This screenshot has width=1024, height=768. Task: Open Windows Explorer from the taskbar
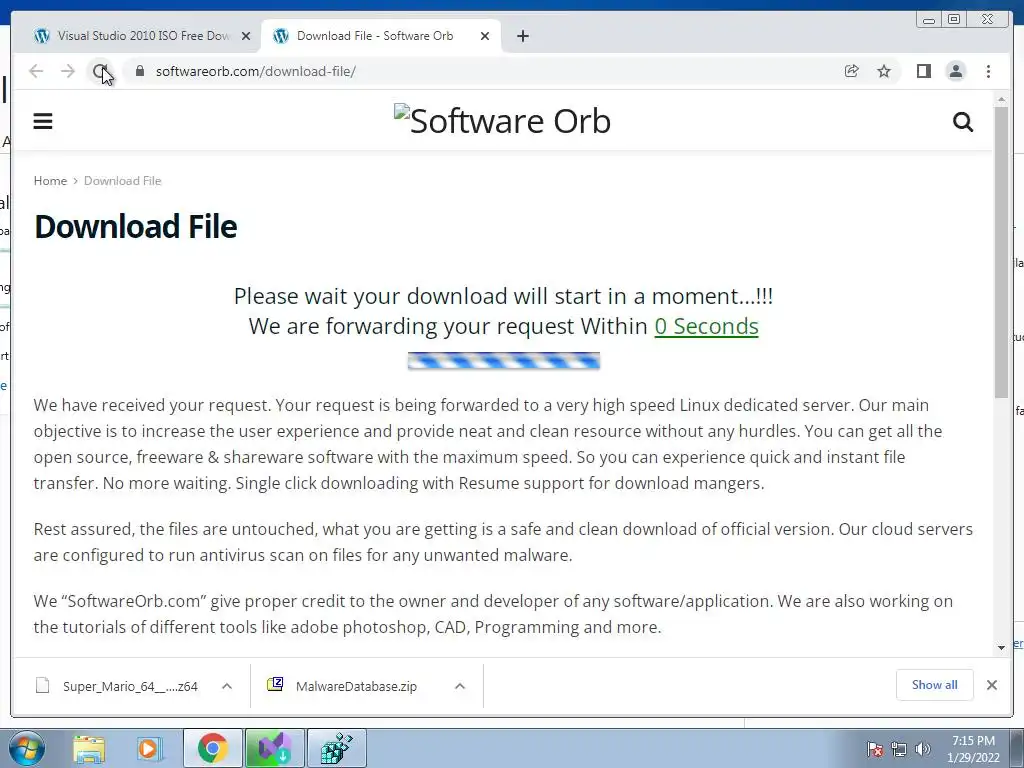[x=89, y=748]
